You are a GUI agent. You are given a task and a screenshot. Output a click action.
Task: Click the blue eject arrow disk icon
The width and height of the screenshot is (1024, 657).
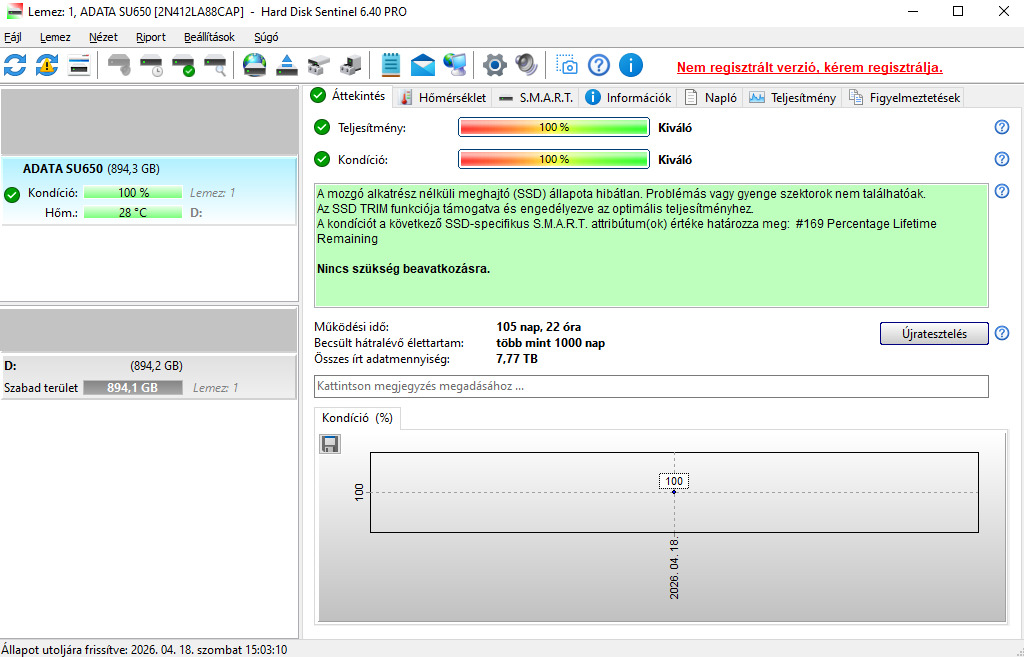click(287, 65)
